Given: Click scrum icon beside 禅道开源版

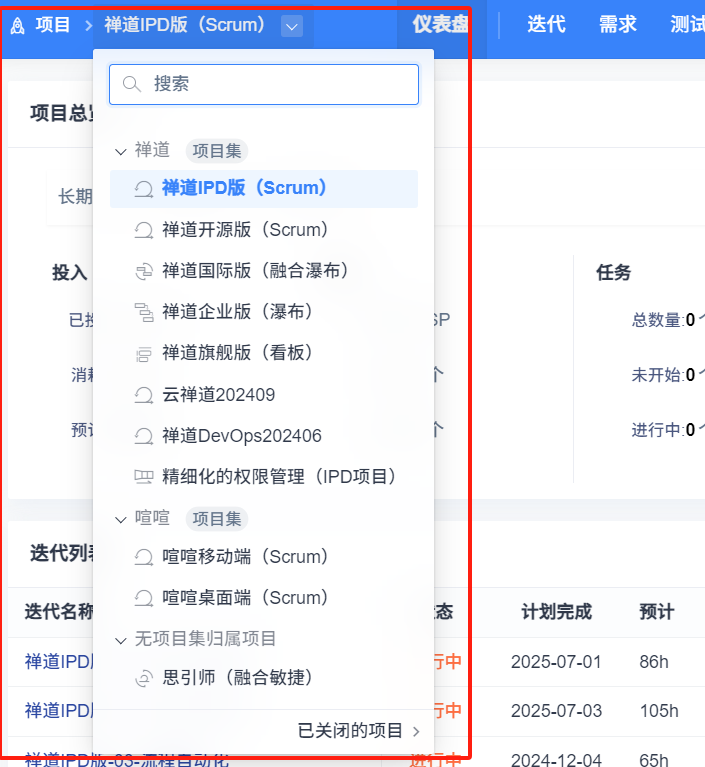Looking at the screenshot, I should 144,230.
